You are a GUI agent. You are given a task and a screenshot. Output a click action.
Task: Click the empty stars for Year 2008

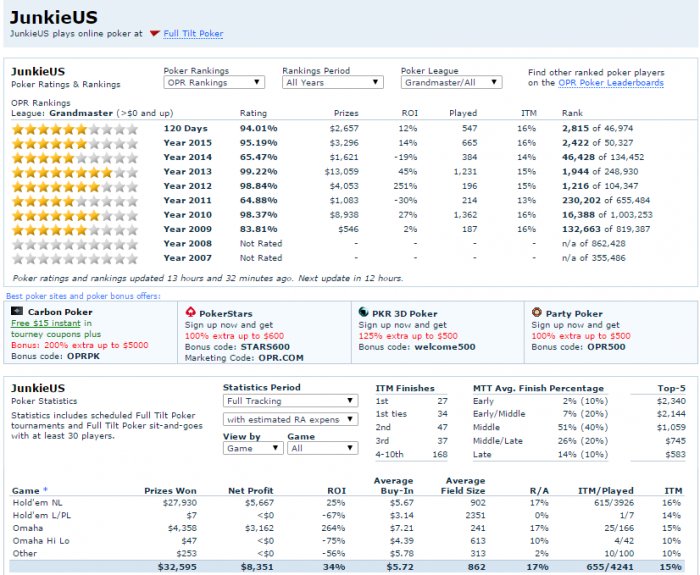point(73,243)
